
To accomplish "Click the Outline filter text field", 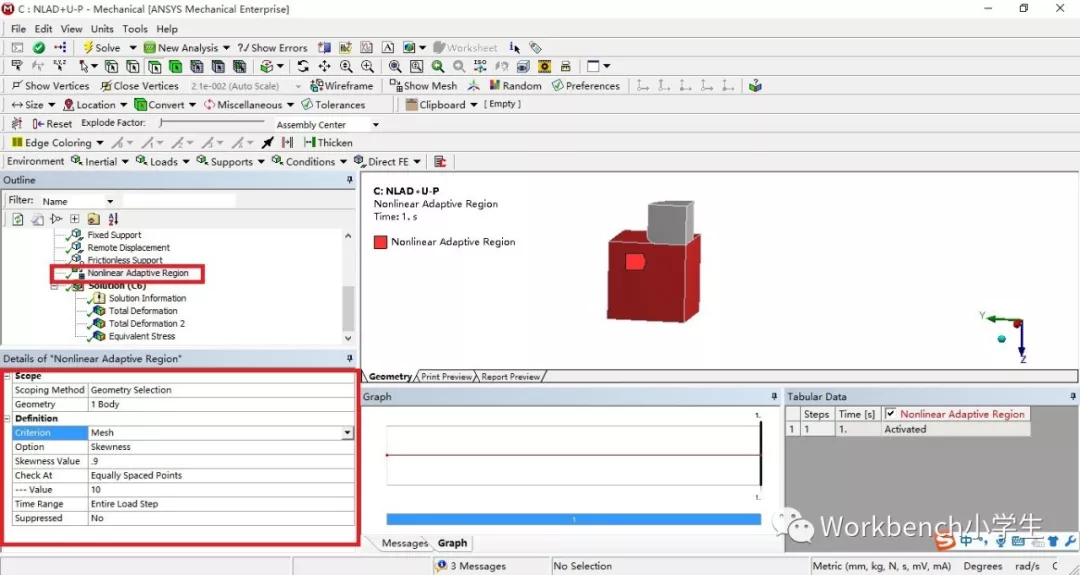I will 179,201.
